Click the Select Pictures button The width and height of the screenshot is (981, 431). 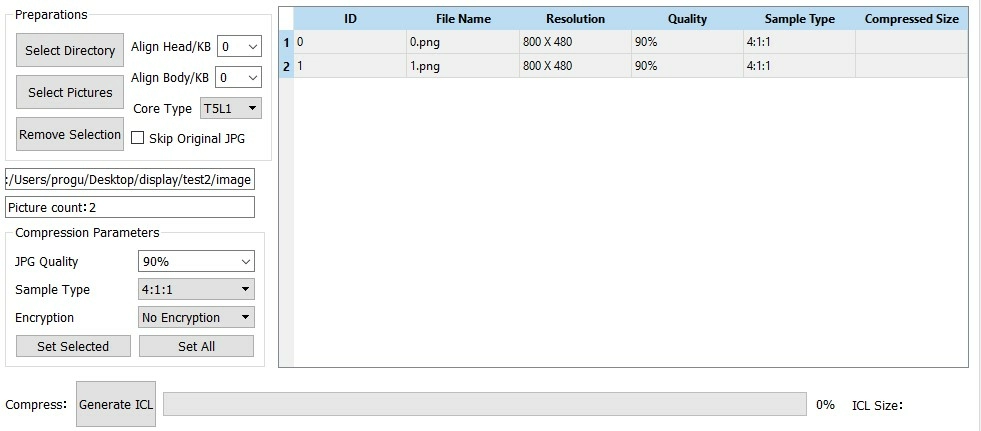[70, 93]
